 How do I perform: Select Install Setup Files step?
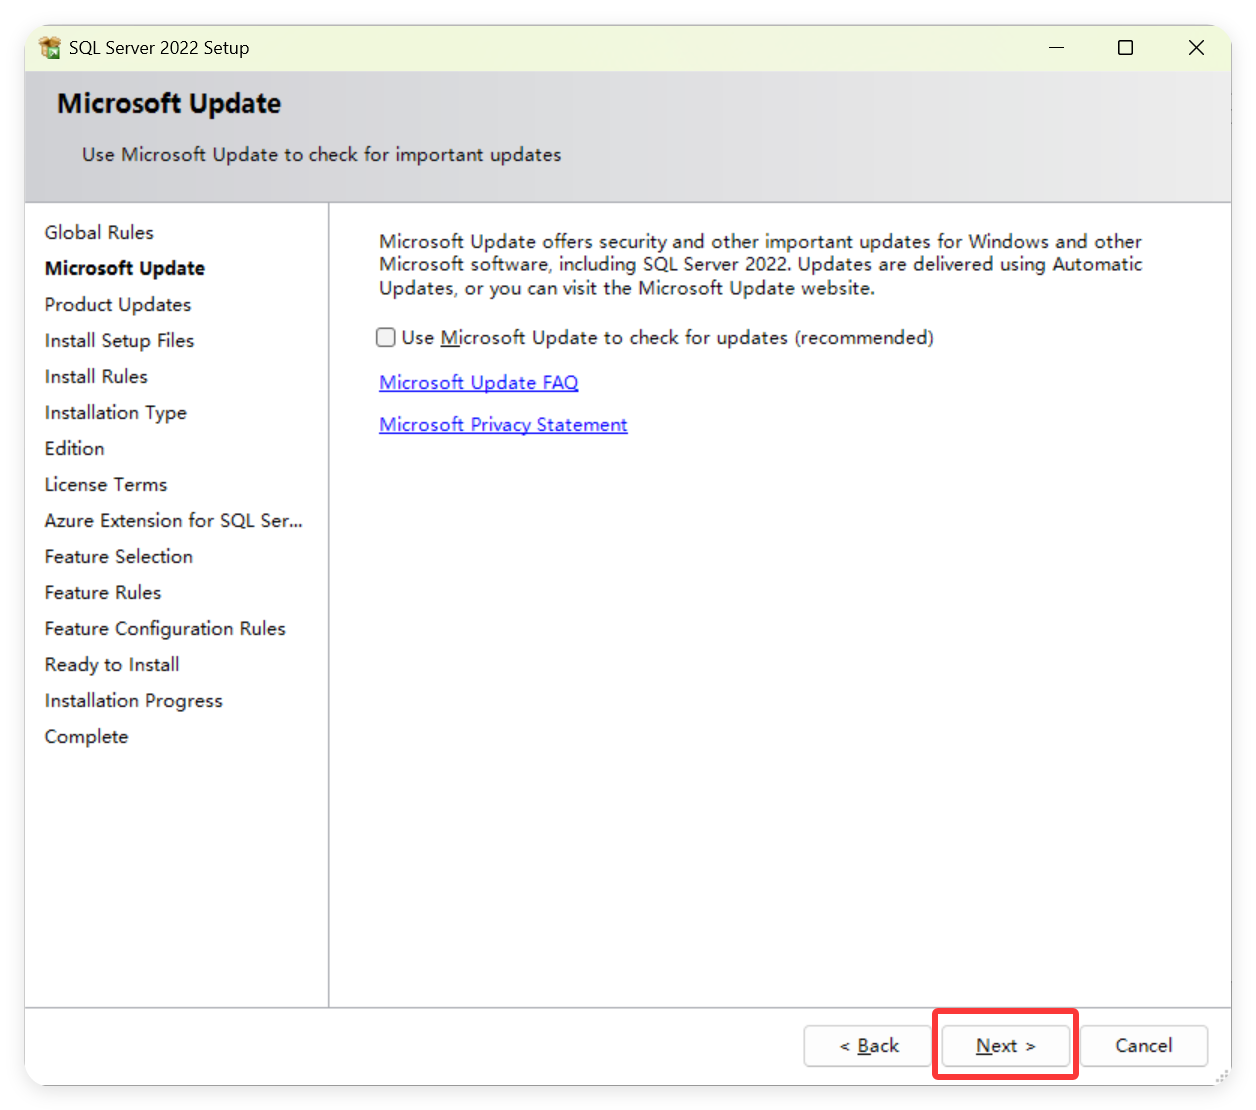(119, 340)
